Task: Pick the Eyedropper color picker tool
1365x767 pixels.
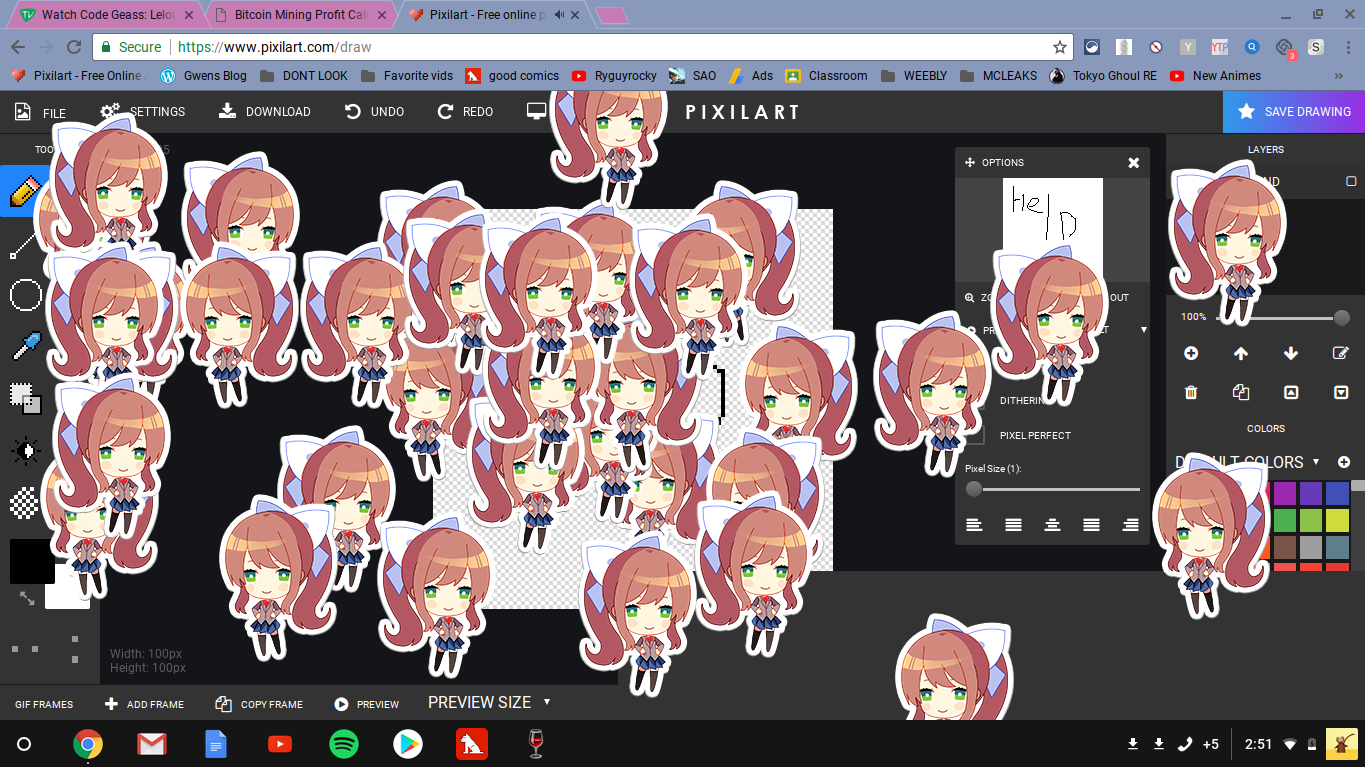Action: point(25,346)
